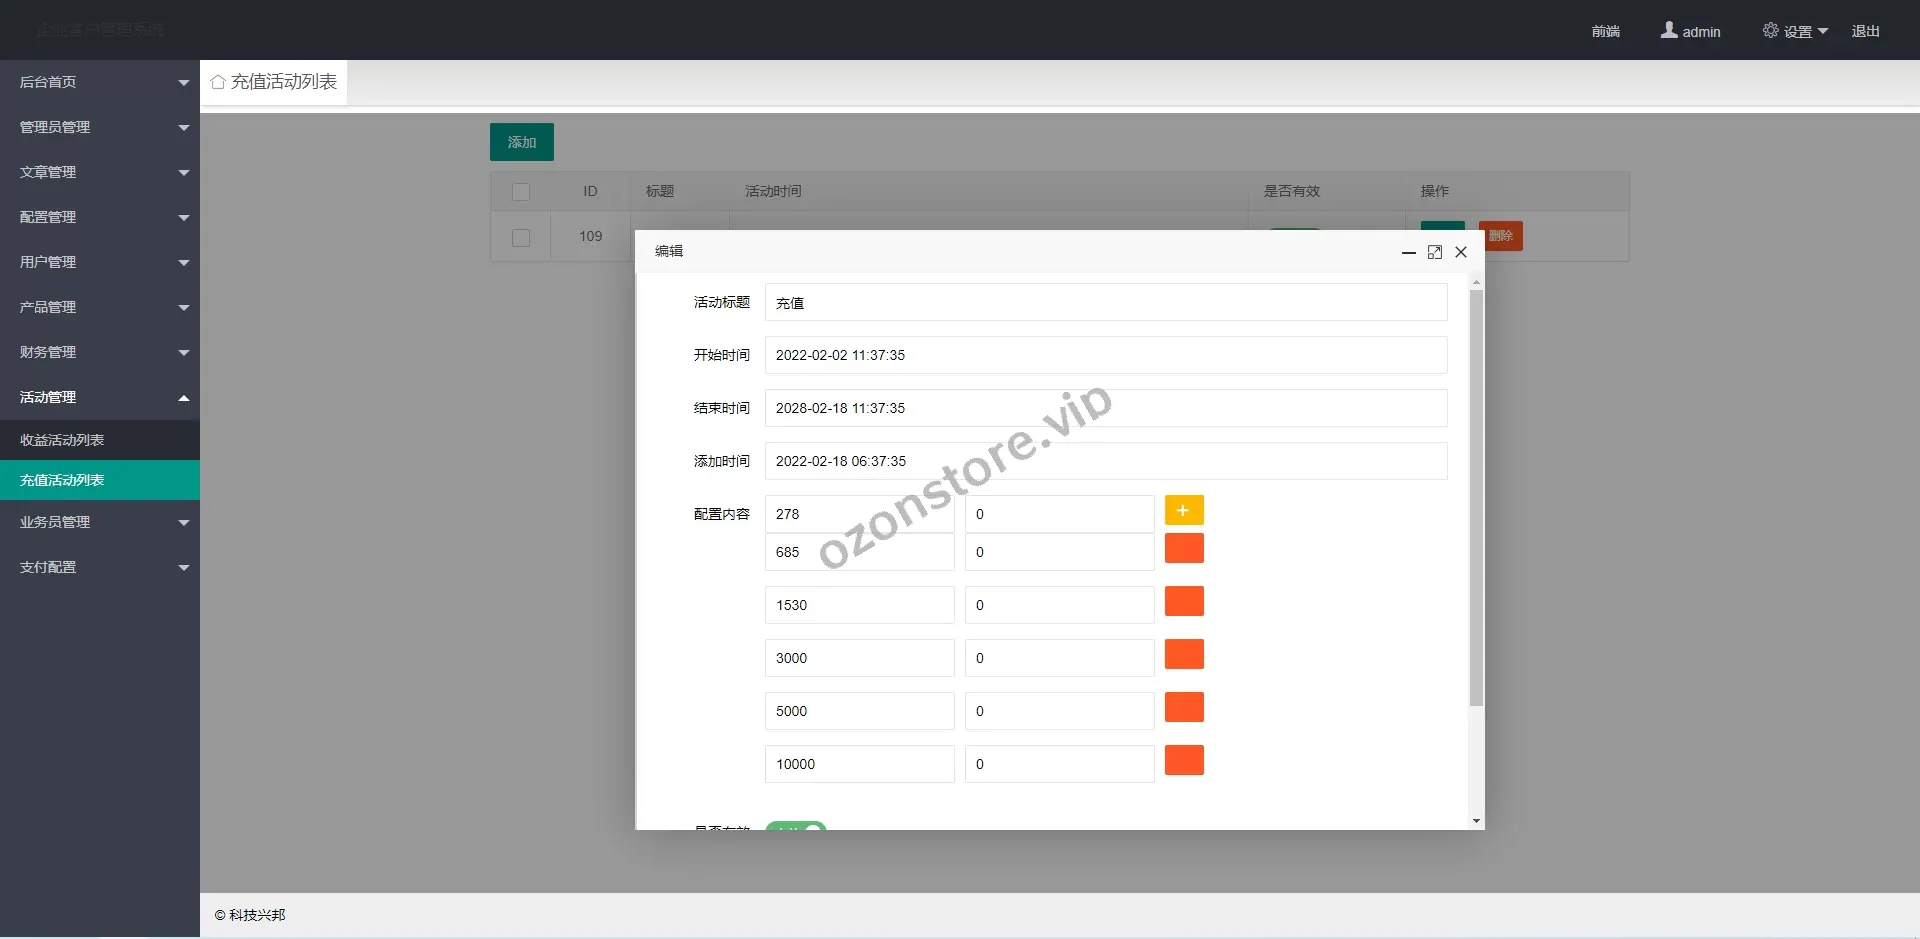This screenshot has width=1920, height=939.
Task: Click the home icon in the breadcrumb bar
Action: 218,82
